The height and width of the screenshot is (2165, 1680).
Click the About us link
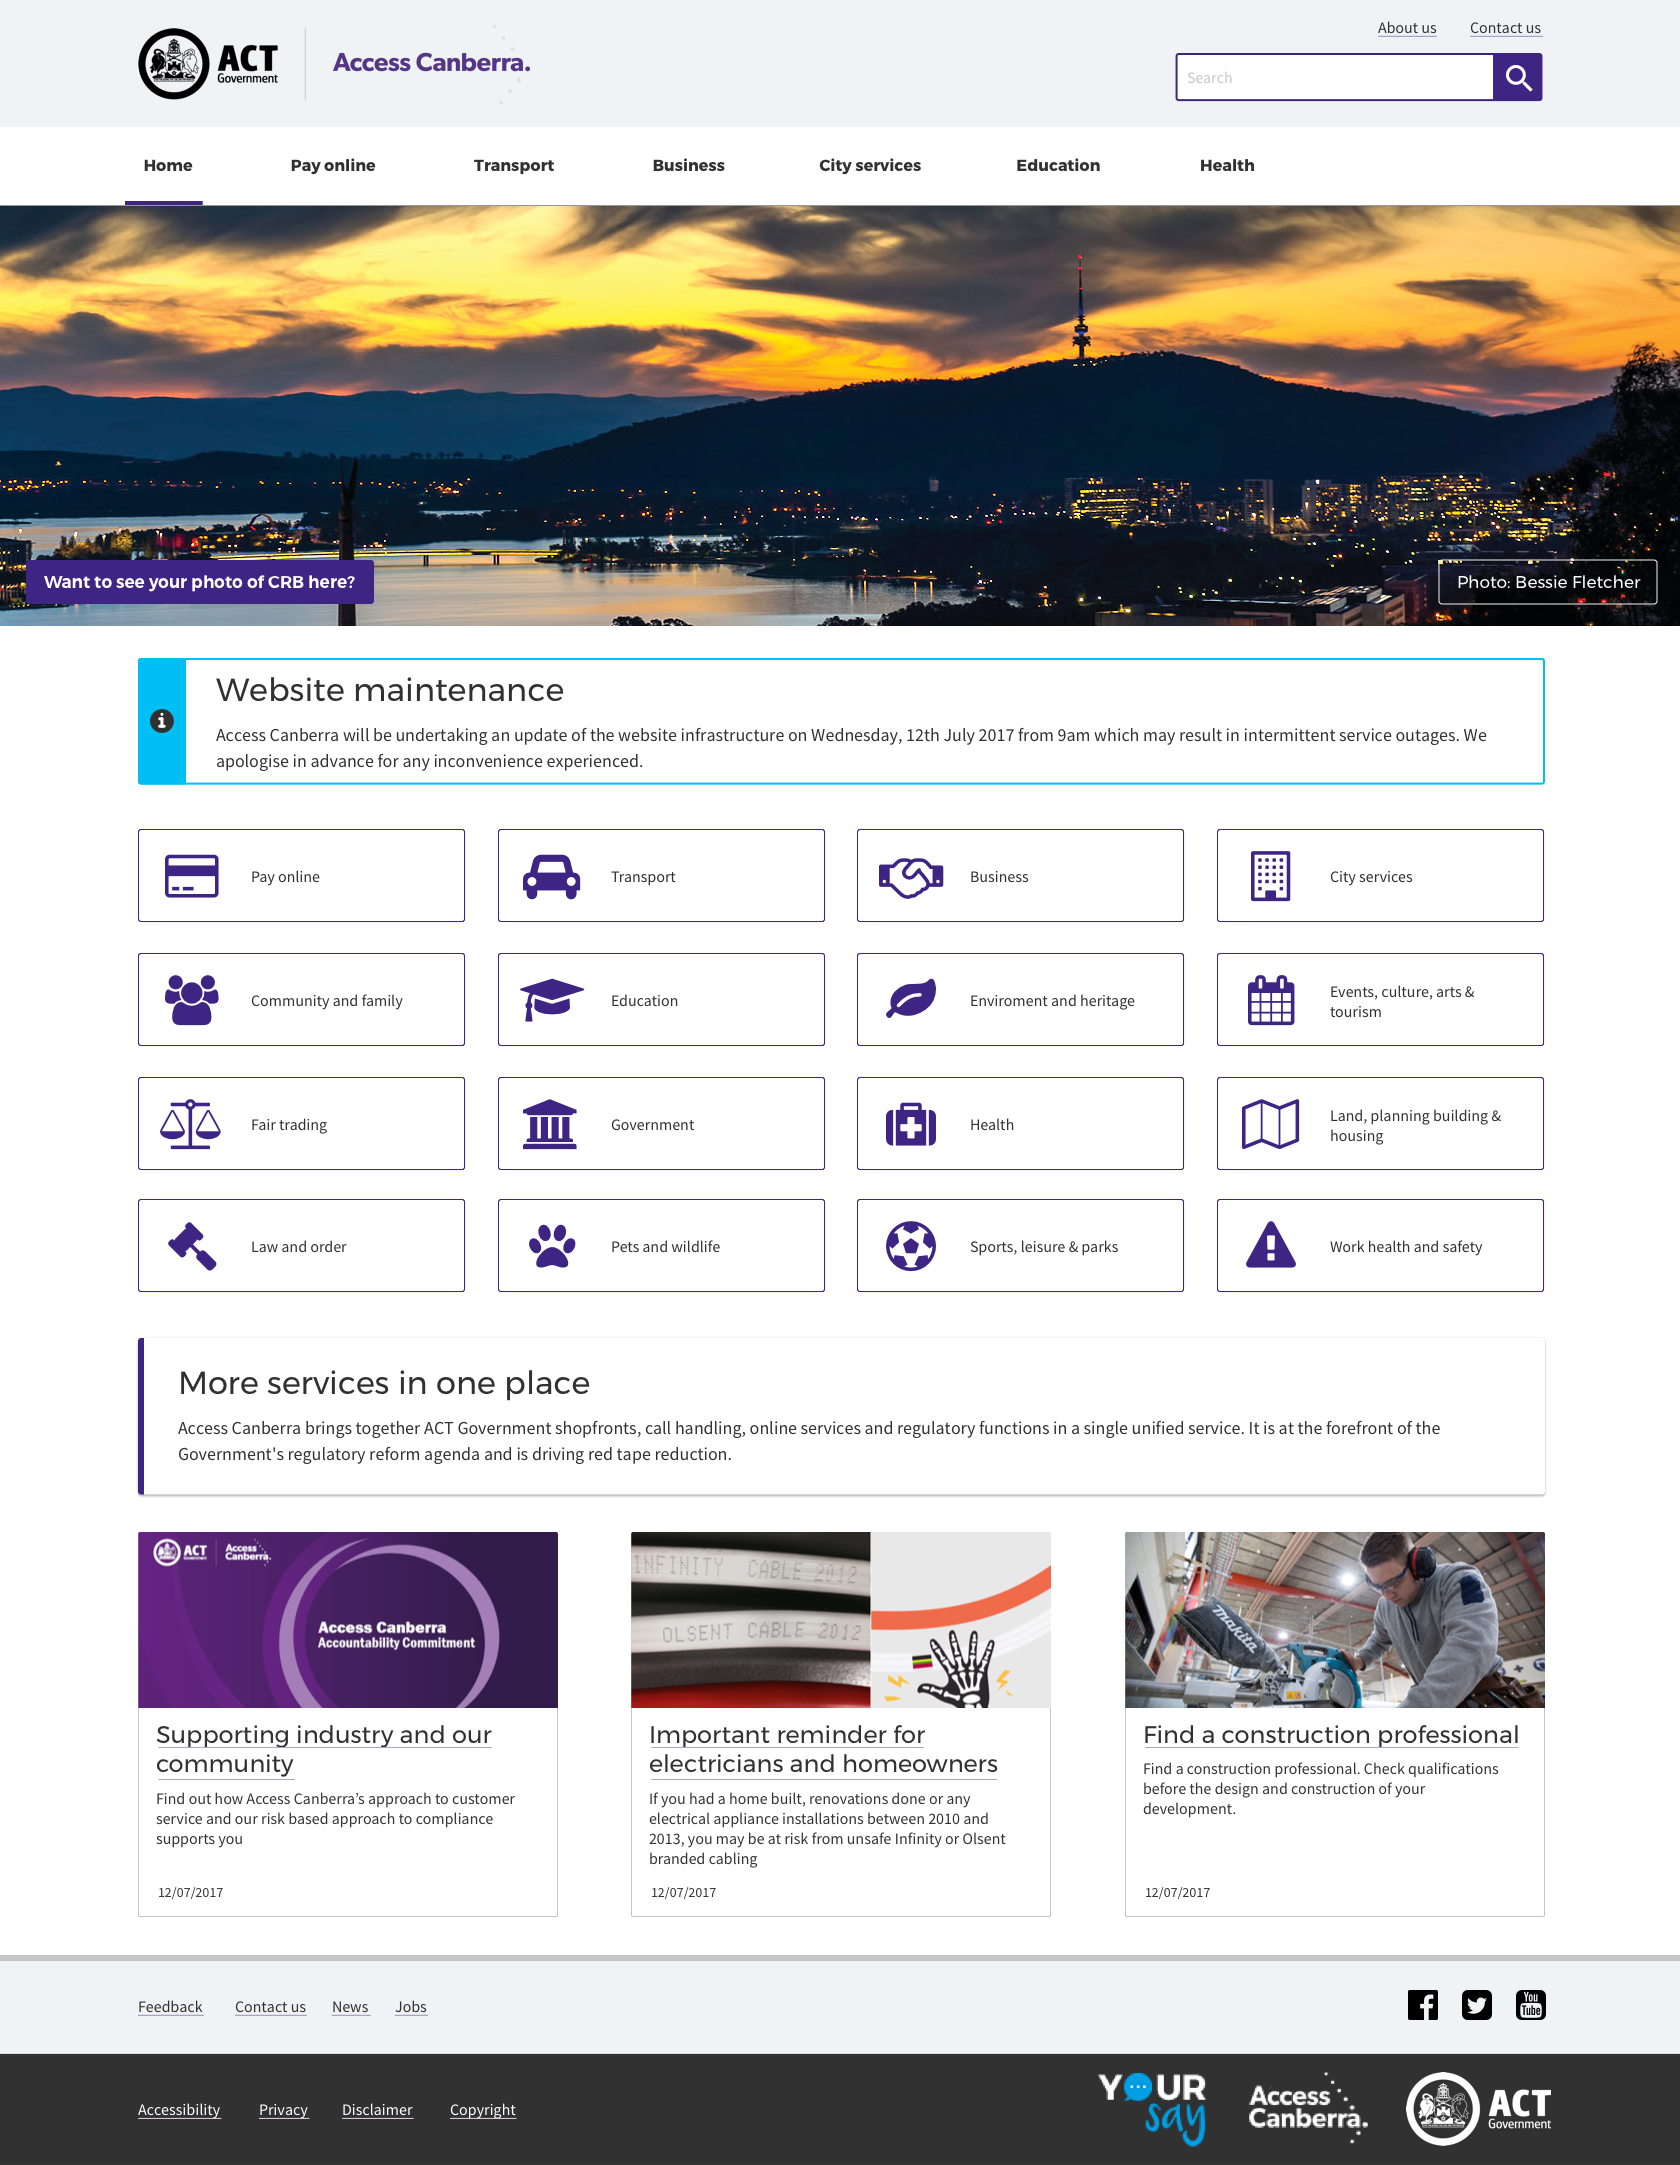click(x=1407, y=28)
